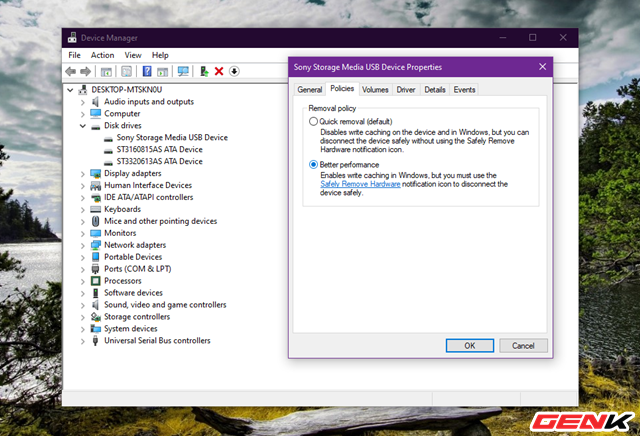Image resolution: width=640 pixels, height=436 pixels.
Task: Click Scan for hardware changes monitor icon
Action: tap(183, 72)
